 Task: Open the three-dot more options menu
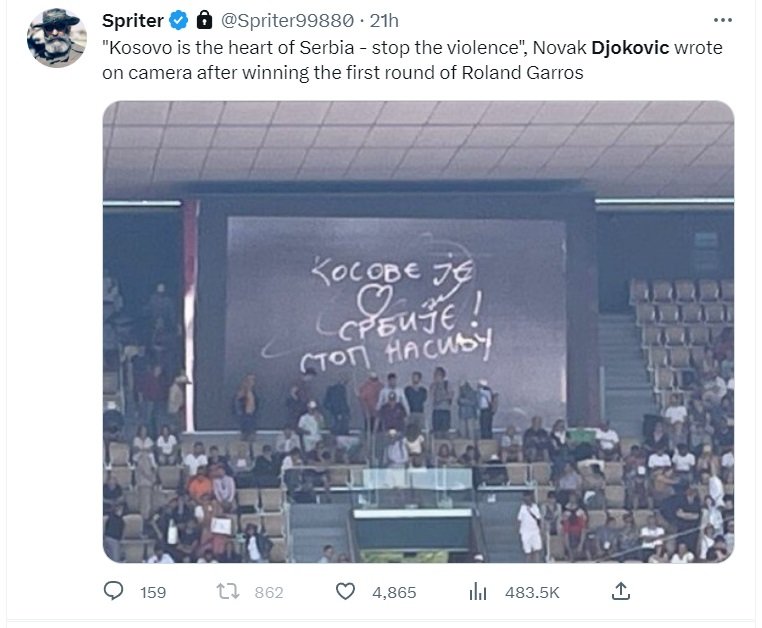pyautogui.click(x=722, y=20)
